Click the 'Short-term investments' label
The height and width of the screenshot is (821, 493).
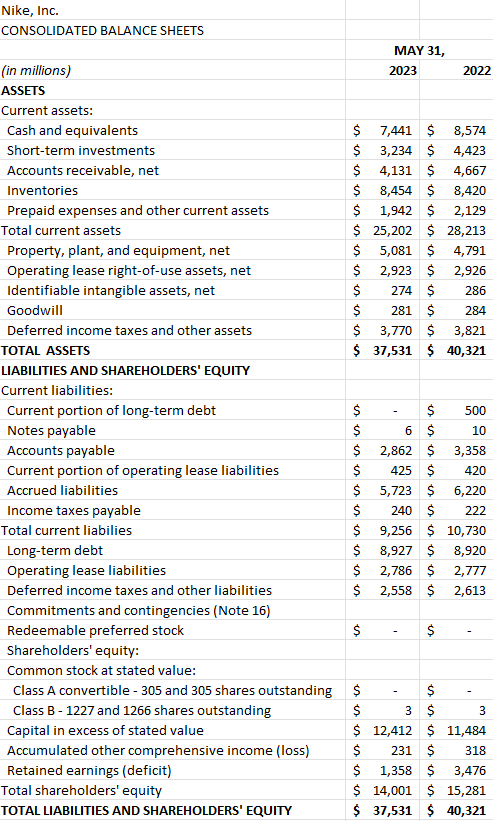81,150
